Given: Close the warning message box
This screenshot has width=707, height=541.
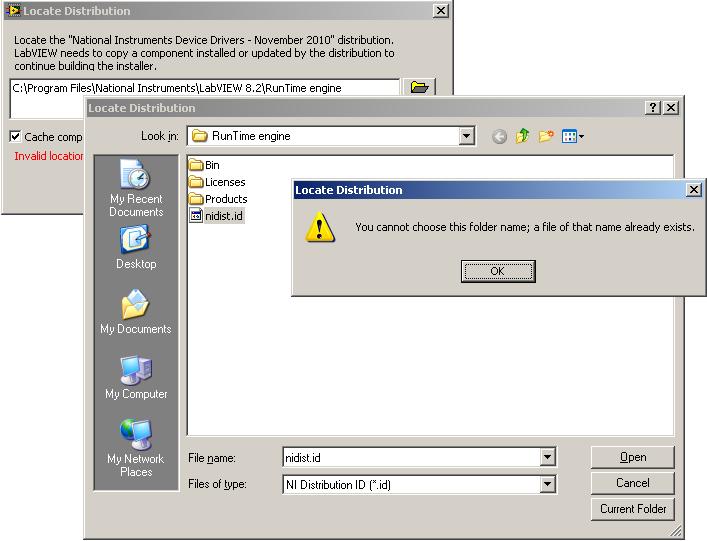Looking at the screenshot, I should (x=694, y=190).
